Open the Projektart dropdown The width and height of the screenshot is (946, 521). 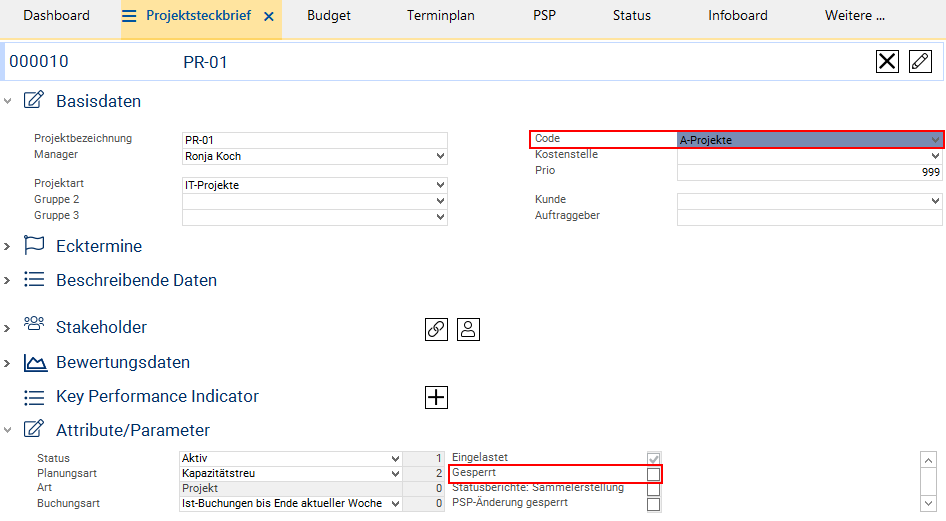pyautogui.click(x=441, y=185)
